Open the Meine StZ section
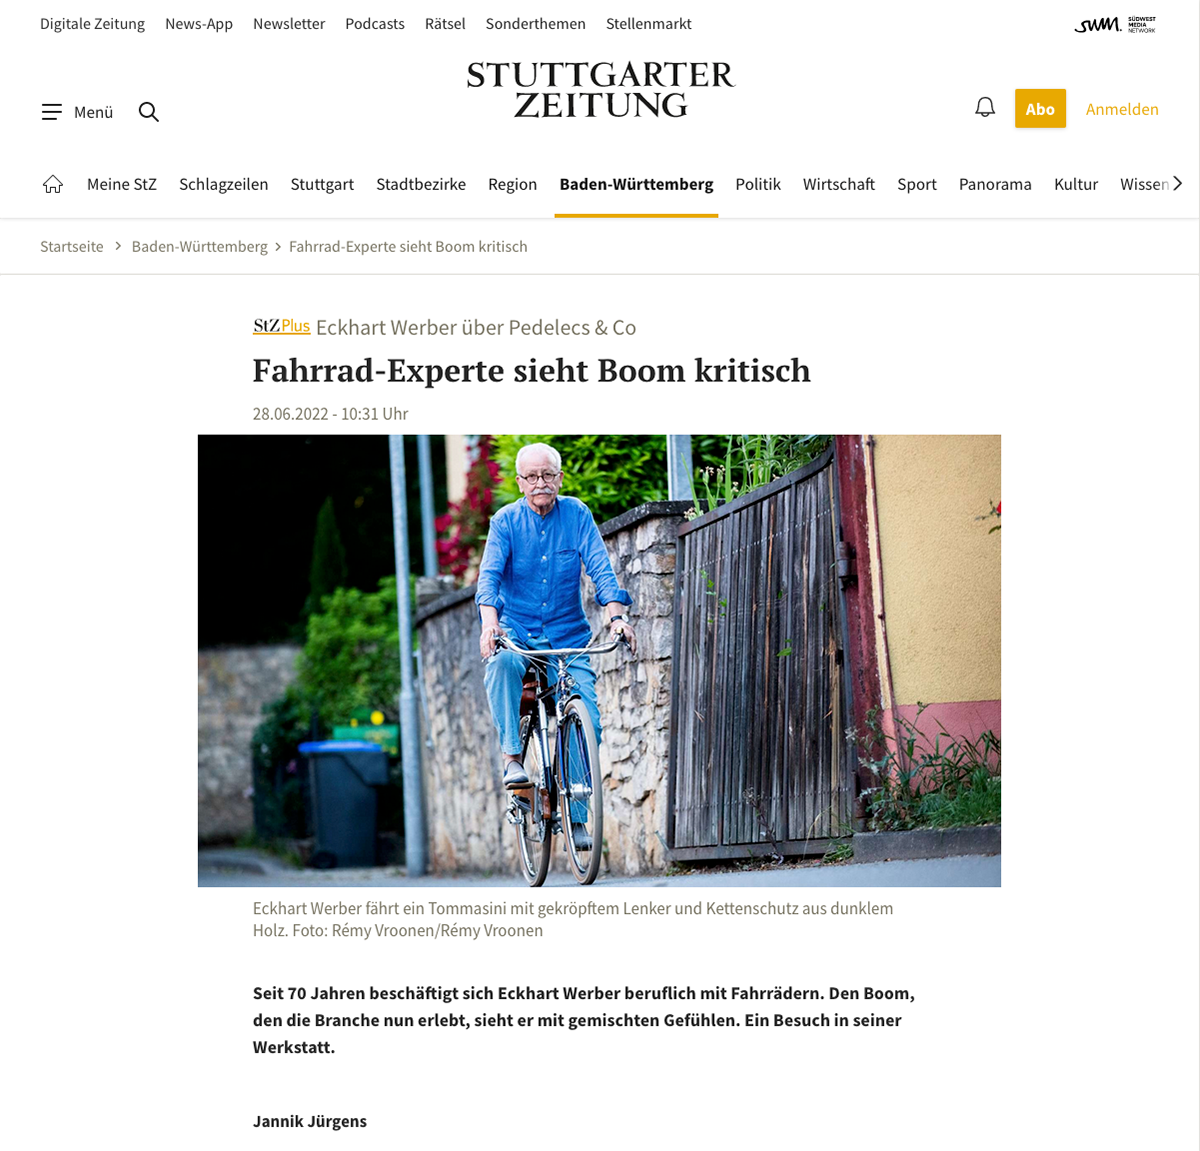This screenshot has width=1200, height=1151. [122, 184]
